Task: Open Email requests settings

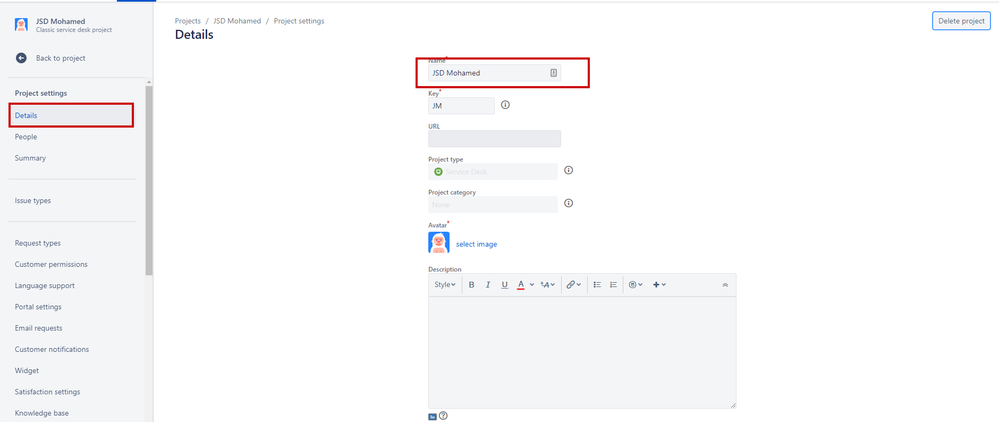Action: pos(38,328)
